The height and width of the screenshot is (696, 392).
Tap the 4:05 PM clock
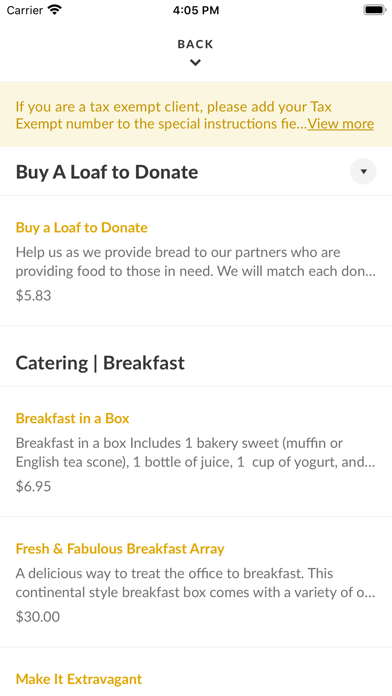[x=196, y=10]
